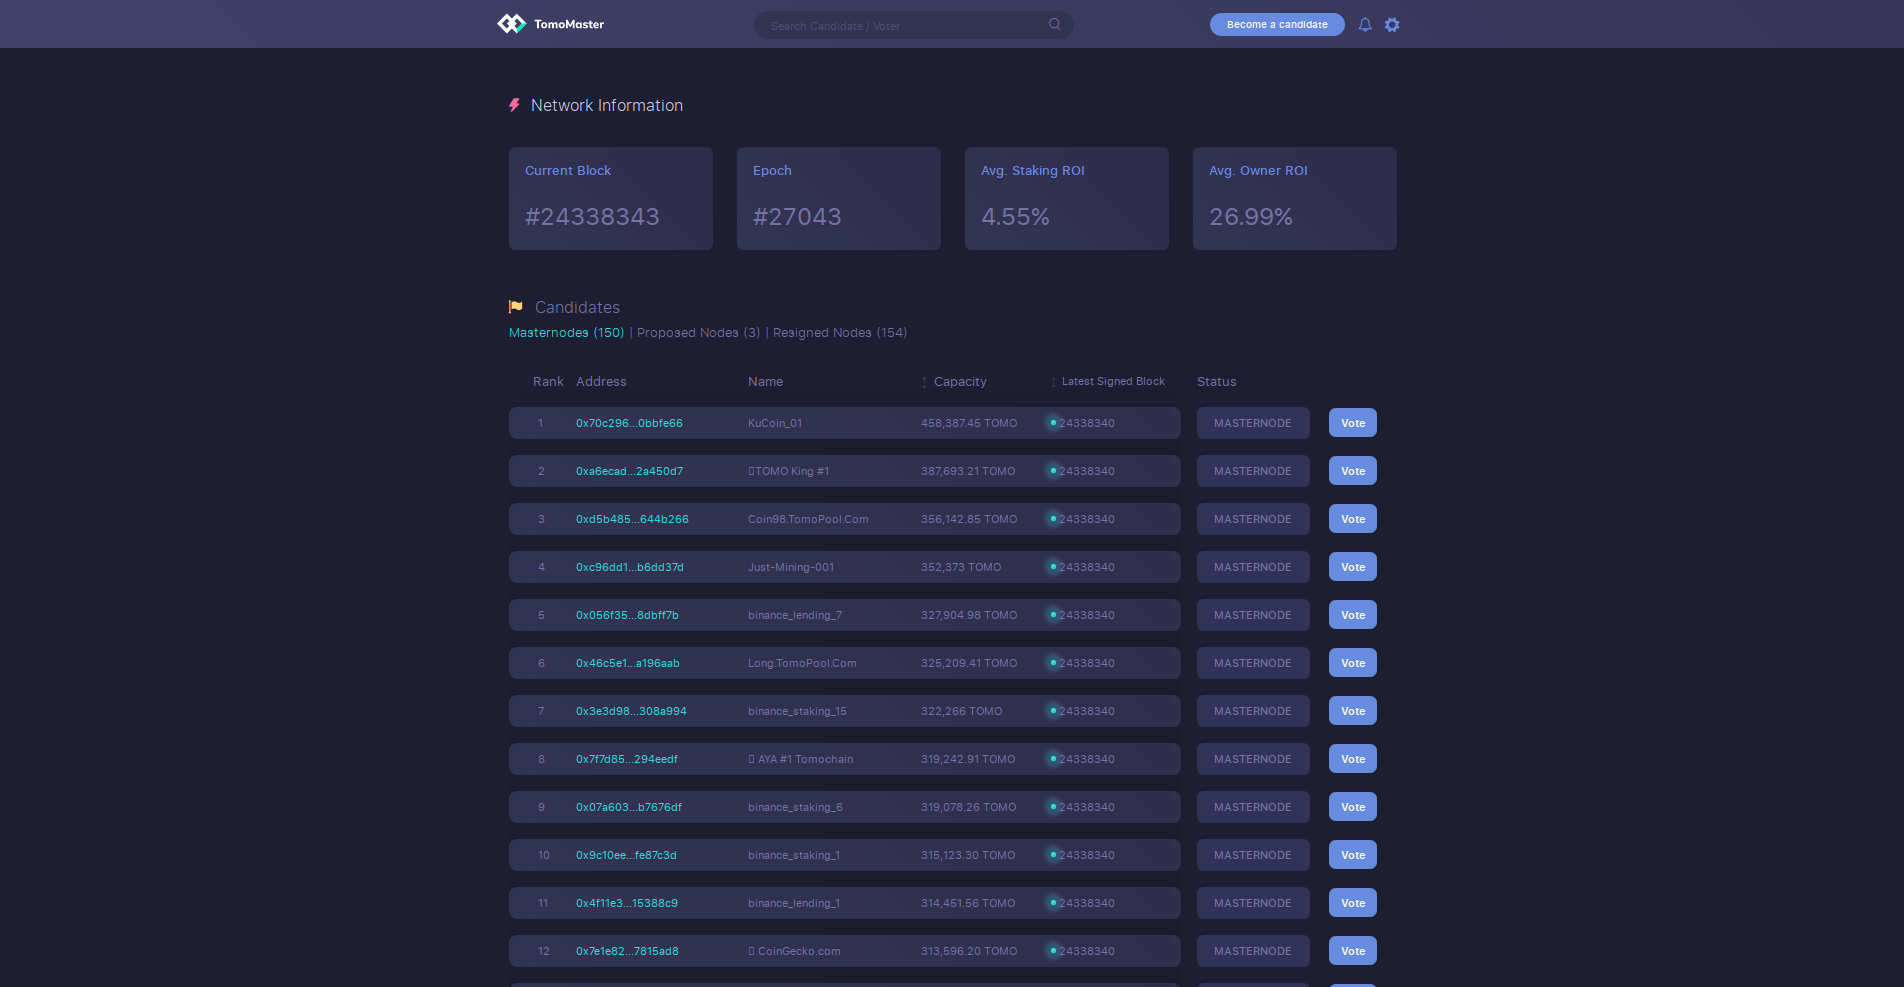Click the TomoMaster logo icon

510,23
